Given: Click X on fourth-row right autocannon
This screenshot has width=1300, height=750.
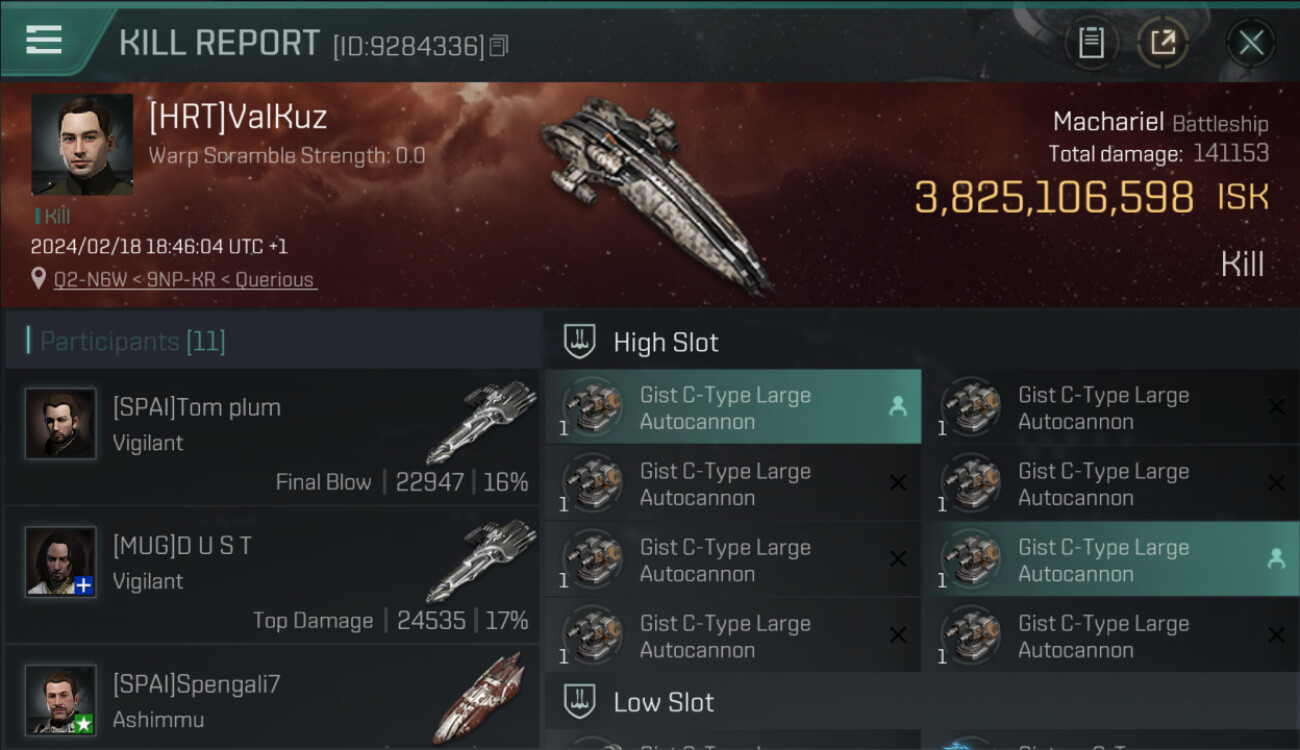Looking at the screenshot, I should click(1276, 636).
